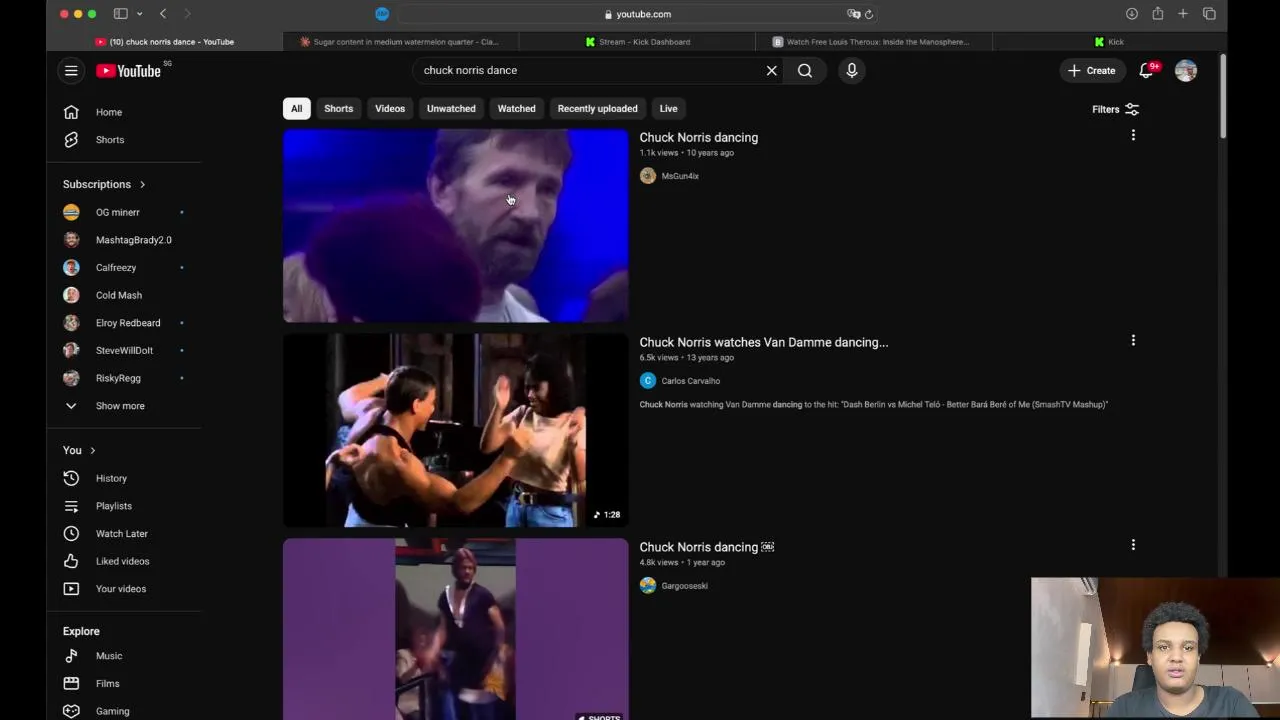Expand Subscriptions section chevron

[142, 184]
